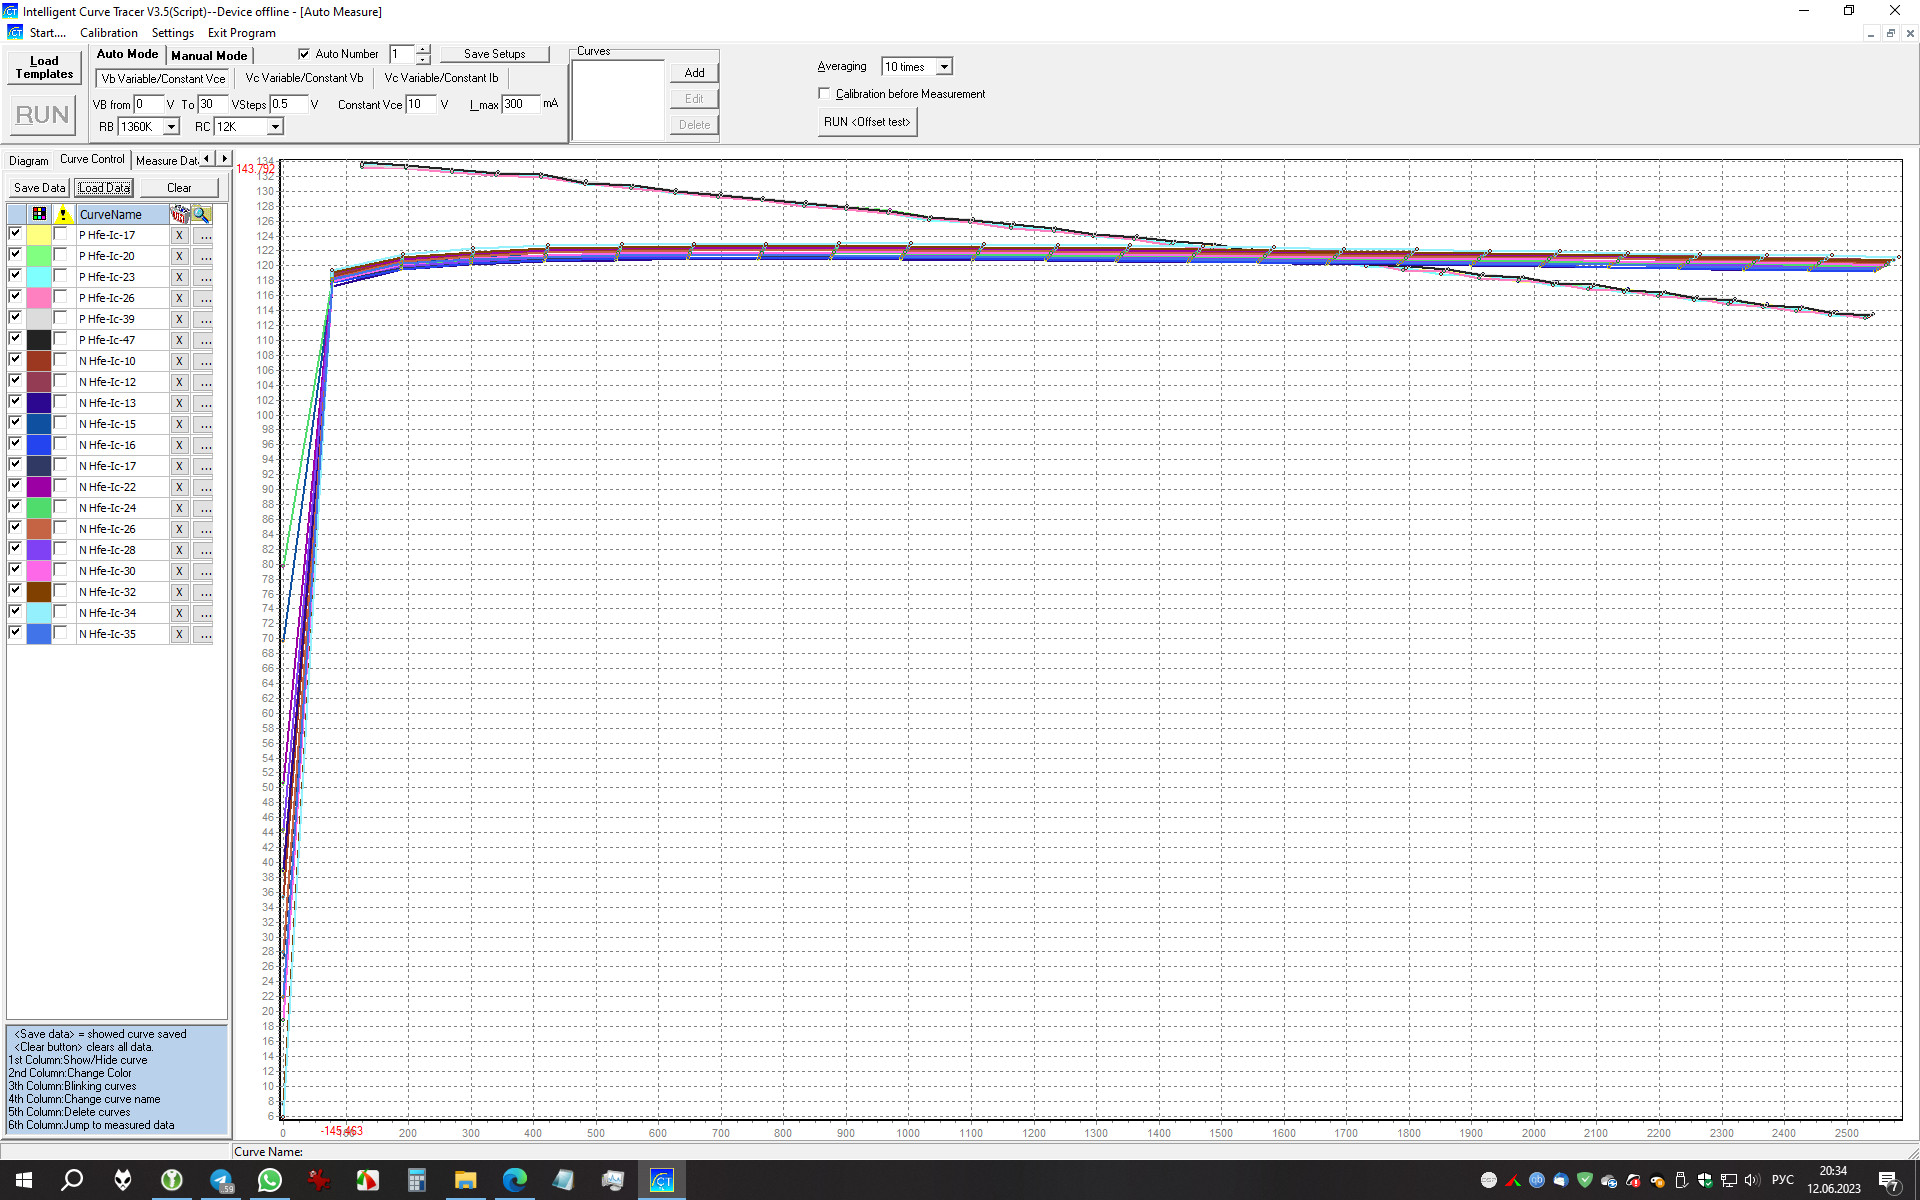Switch to the Diagram tab
The width and height of the screenshot is (1920, 1200).
point(28,160)
